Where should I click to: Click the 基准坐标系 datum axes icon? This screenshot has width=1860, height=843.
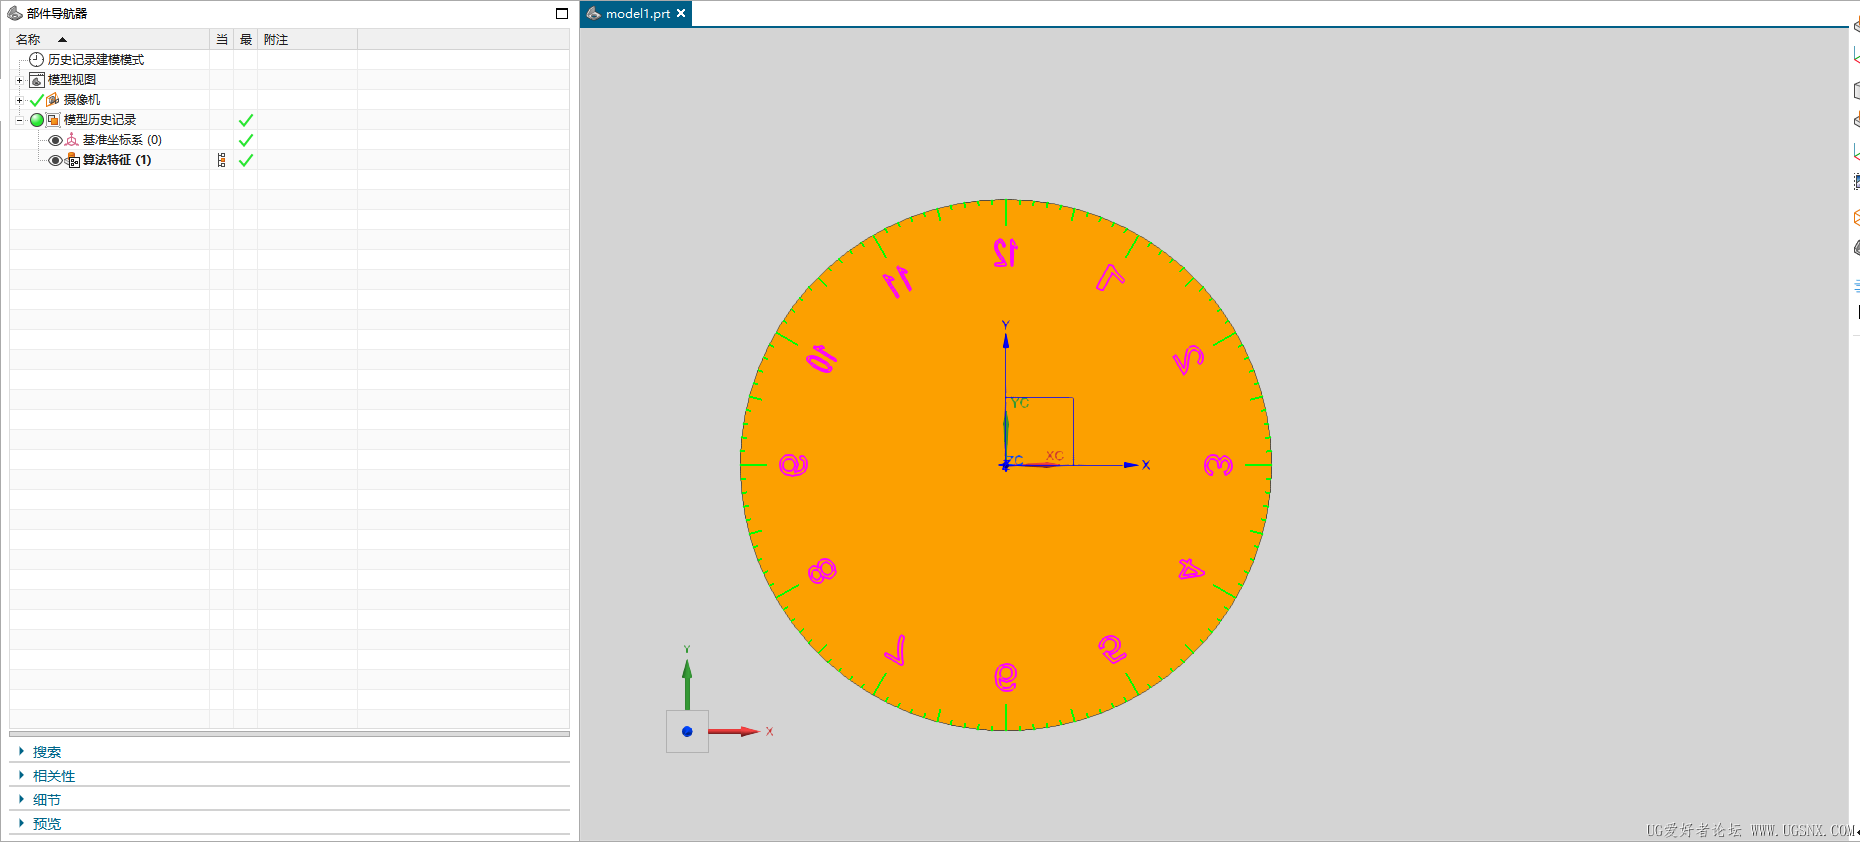coord(72,140)
